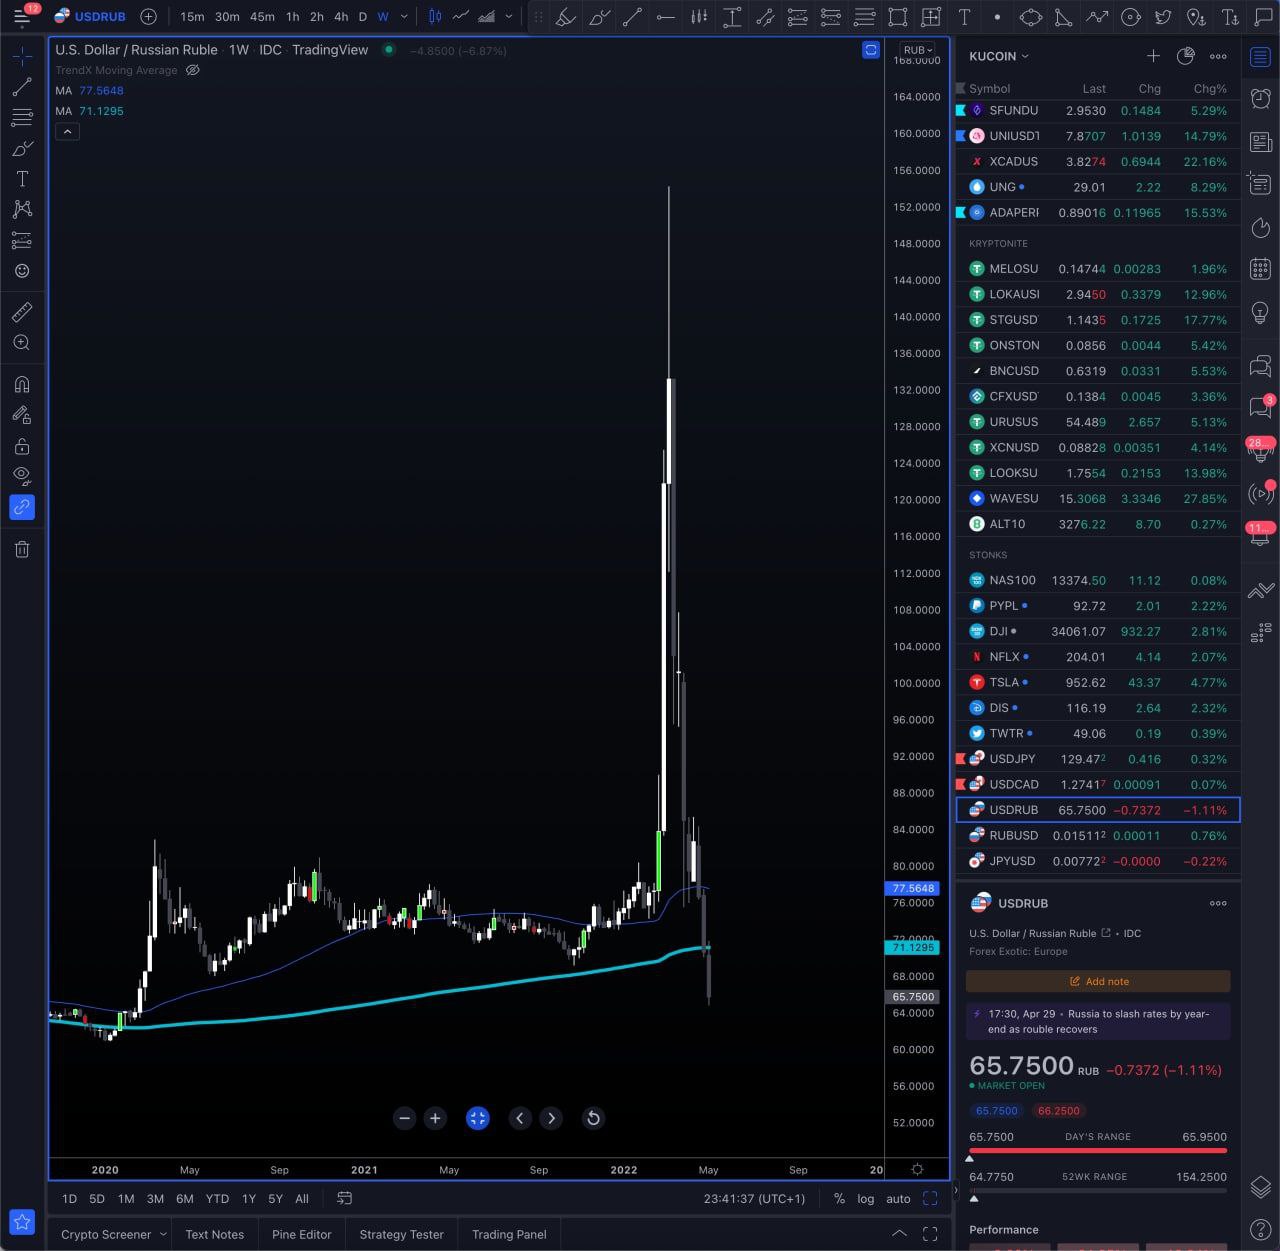Toggle auto scale
Image resolution: width=1280 pixels, height=1251 pixels.
(898, 1198)
